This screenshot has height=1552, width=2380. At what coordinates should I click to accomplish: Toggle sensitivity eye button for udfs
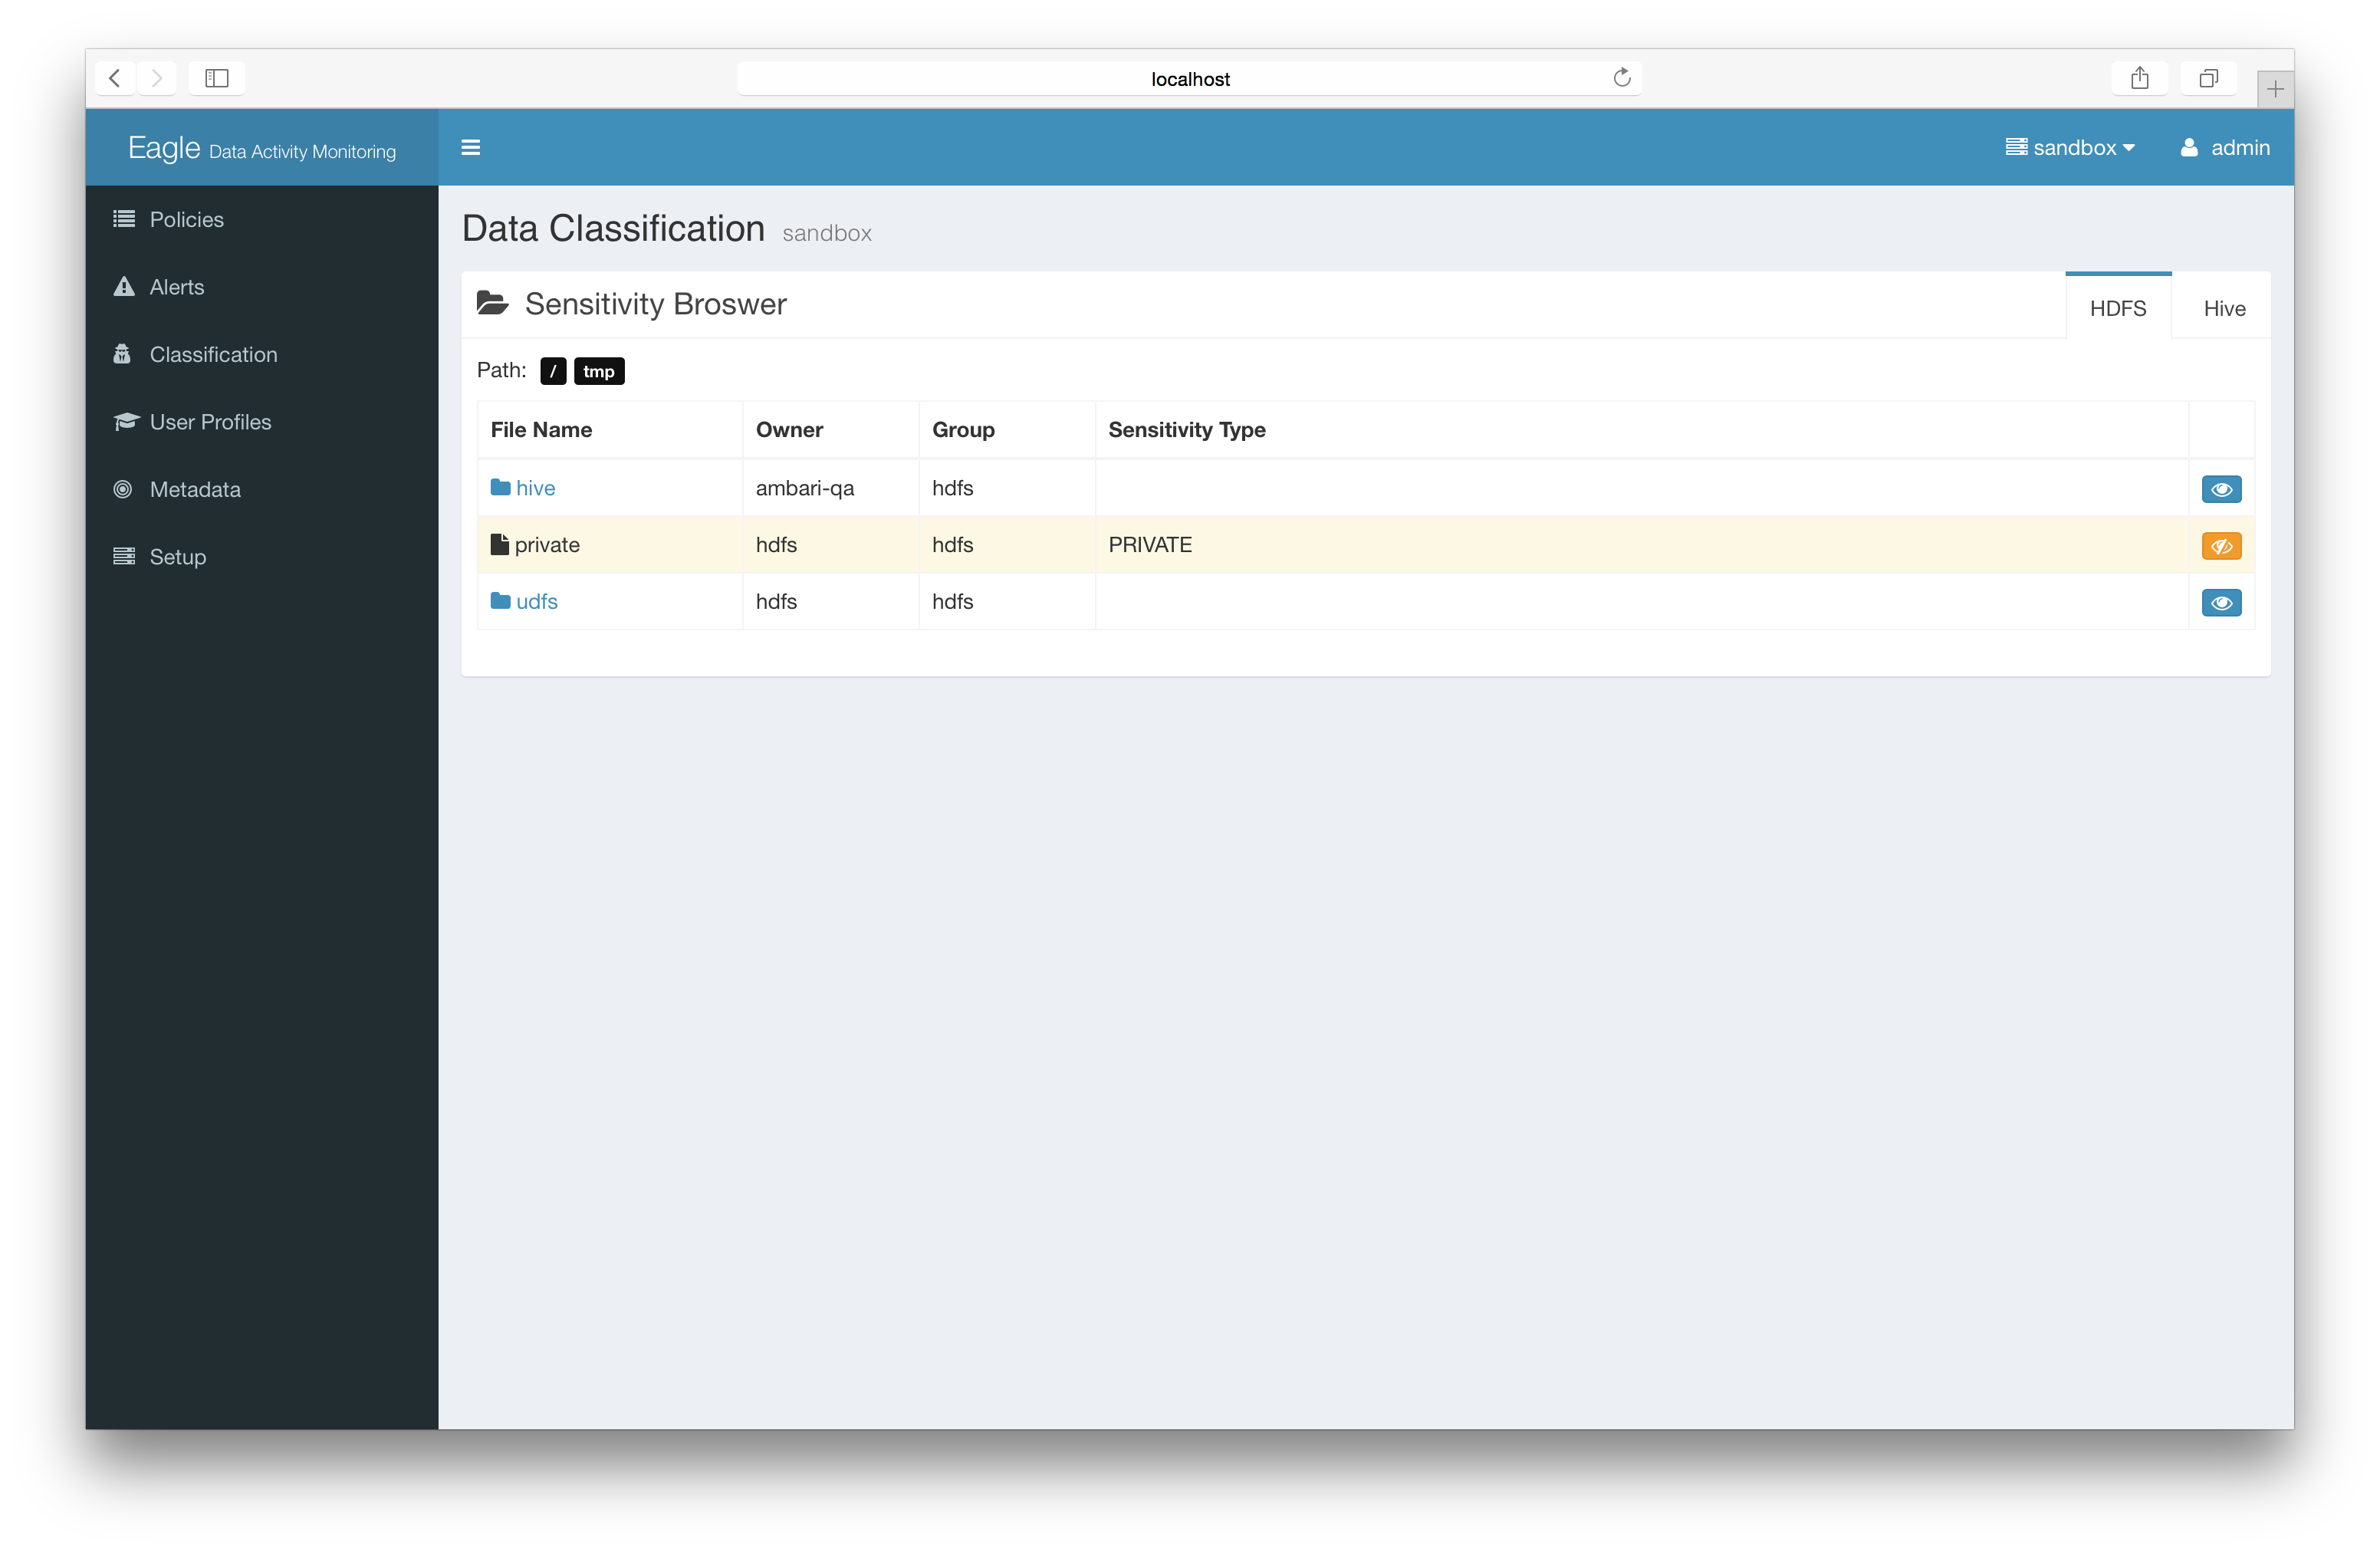2220,603
